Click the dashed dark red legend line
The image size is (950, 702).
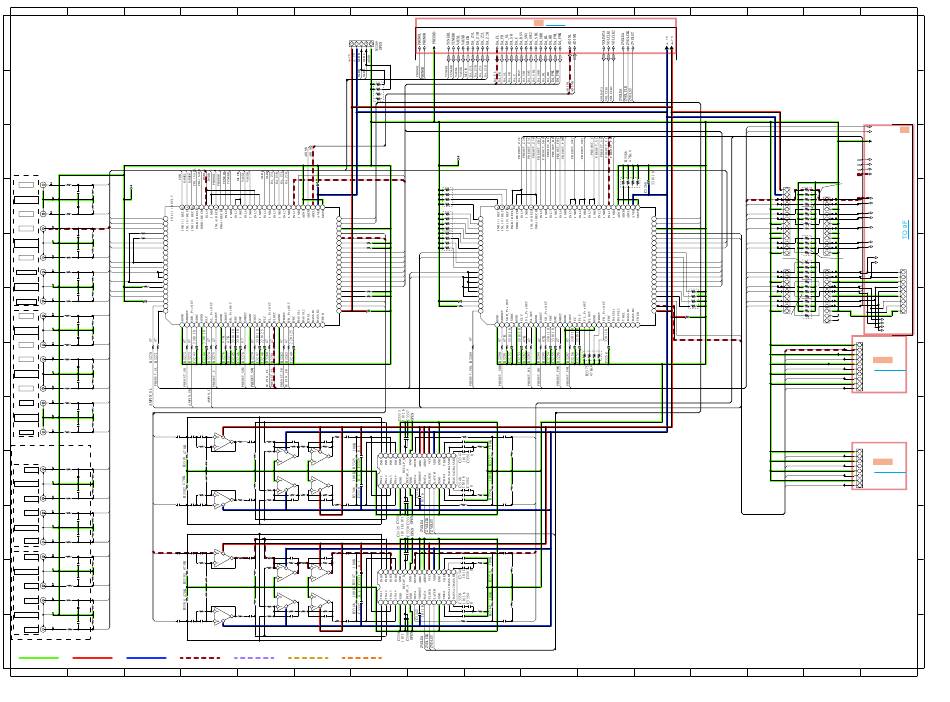coord(199,658)
